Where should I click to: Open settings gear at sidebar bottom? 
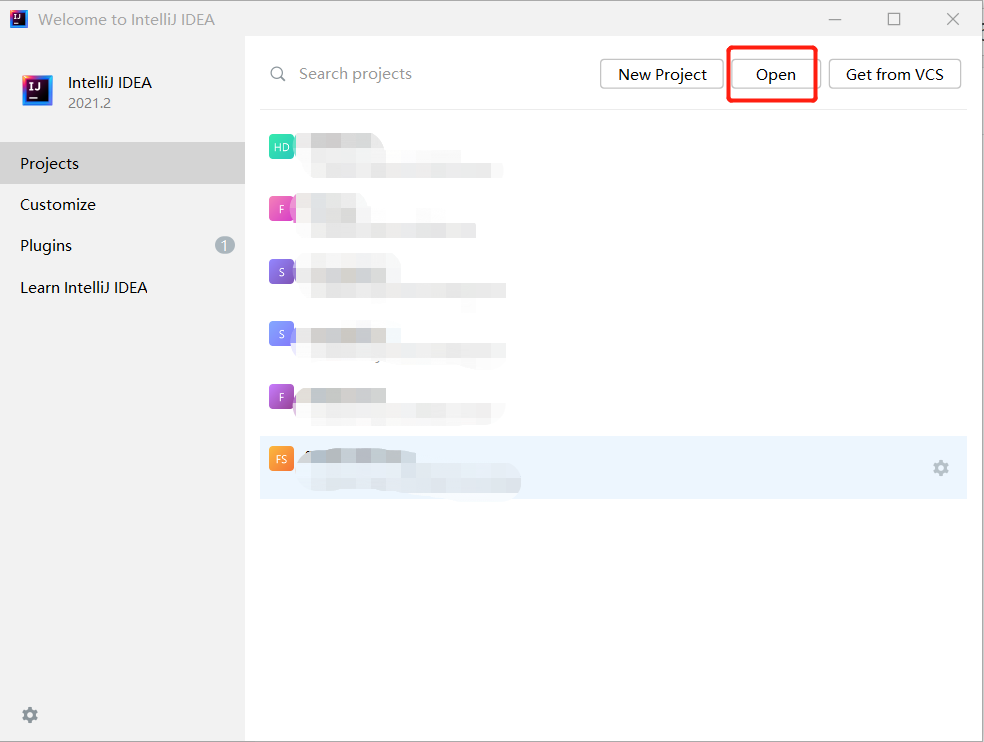30,714
